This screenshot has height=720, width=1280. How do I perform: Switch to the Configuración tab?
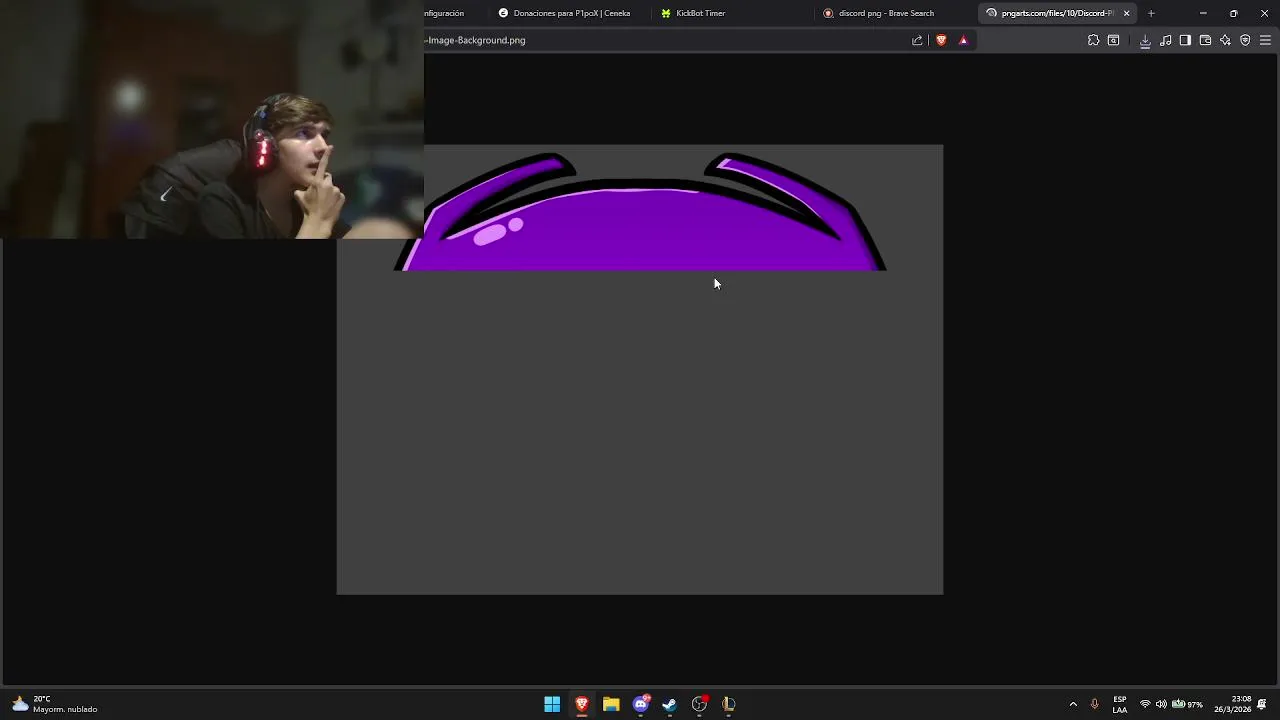[x=455, y=13]
